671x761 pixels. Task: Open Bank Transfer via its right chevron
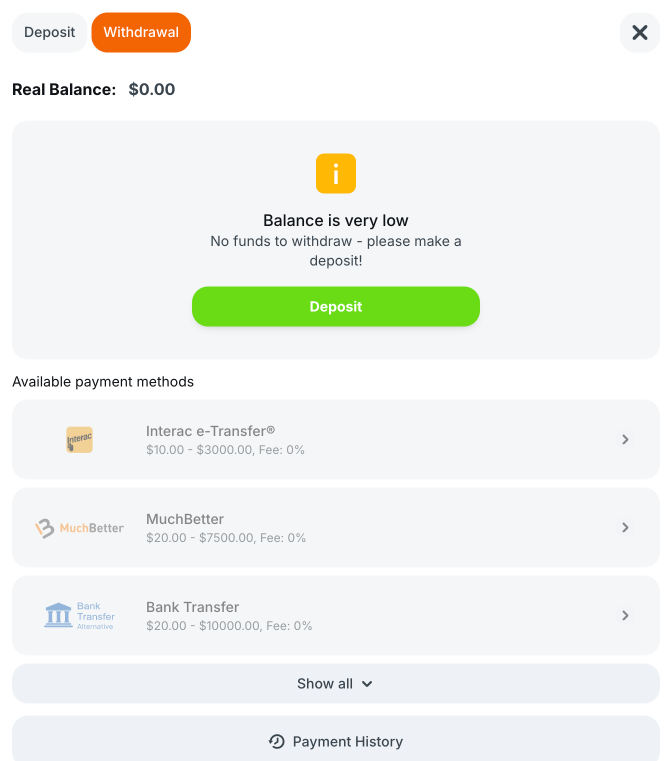tap(625, 615)
